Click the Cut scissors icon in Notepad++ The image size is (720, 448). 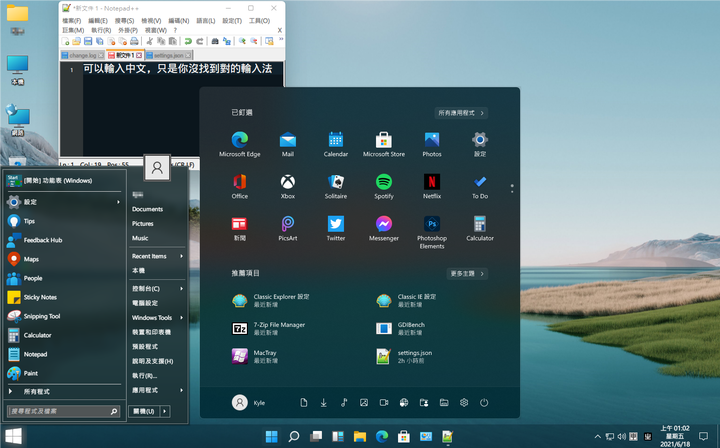150,41
